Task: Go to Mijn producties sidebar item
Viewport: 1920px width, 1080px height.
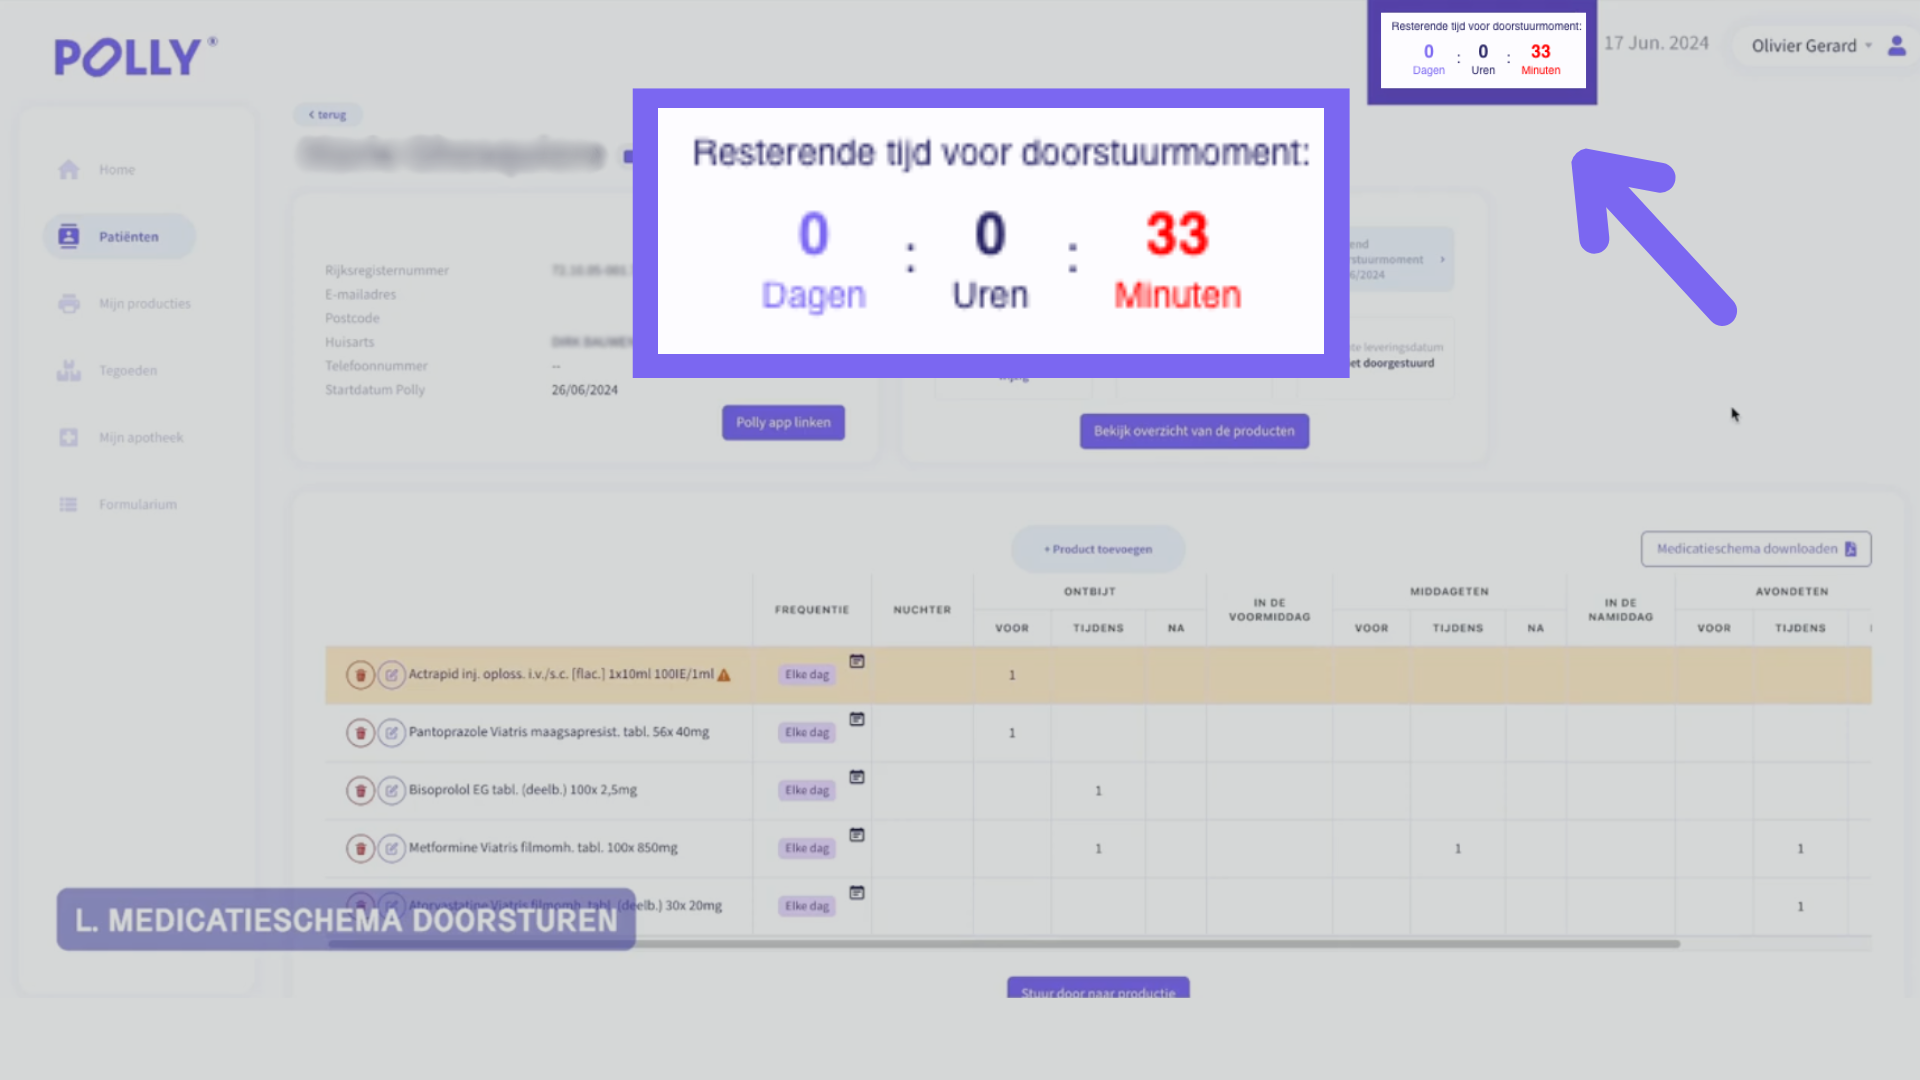Action: pyautogui.click(x=144, y=304)
